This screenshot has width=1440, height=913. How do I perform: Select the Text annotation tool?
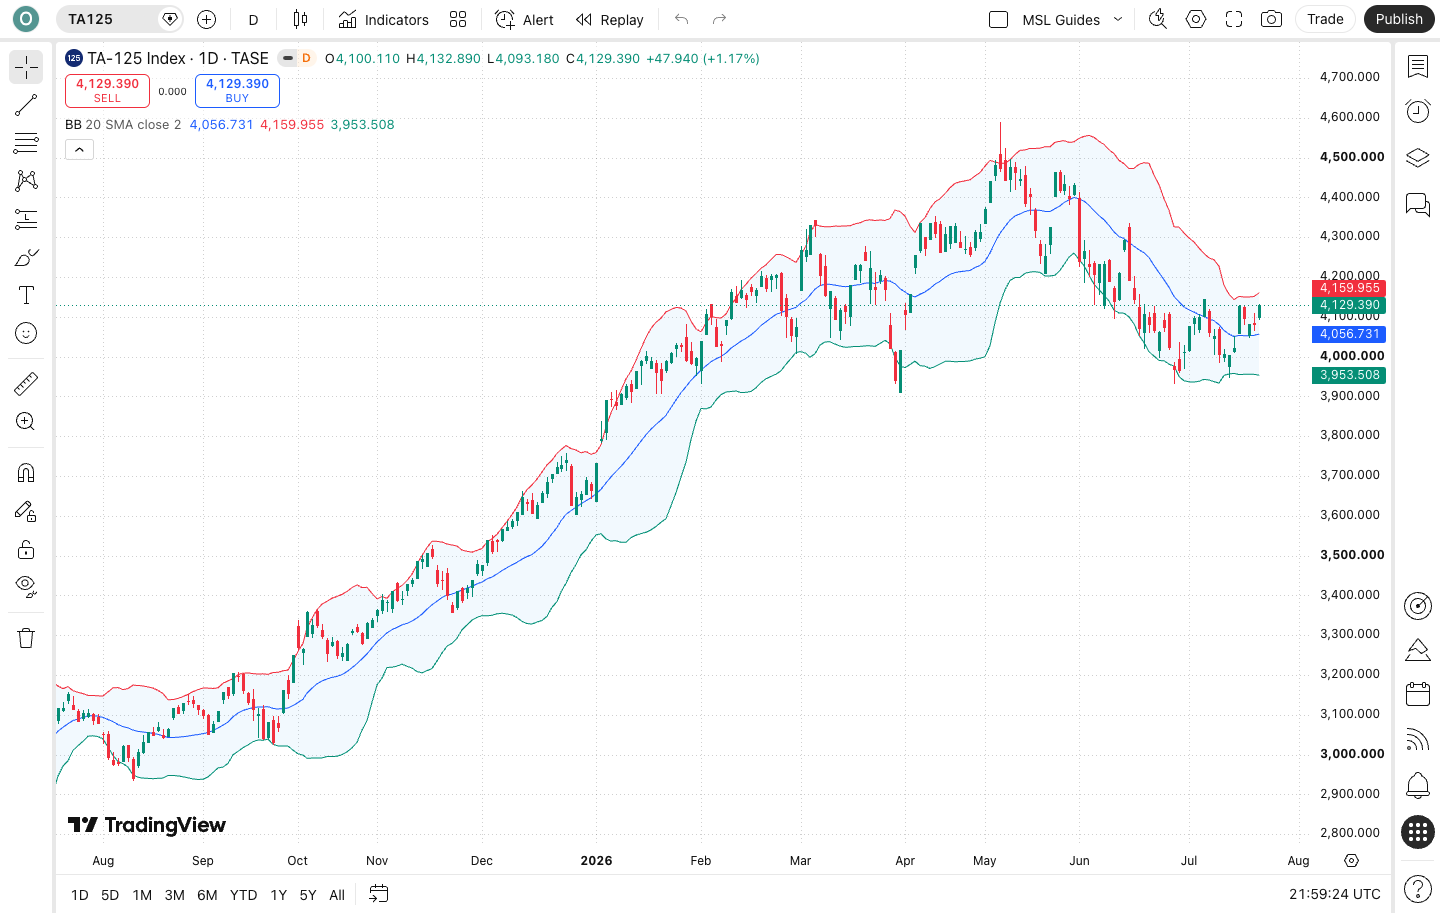26,295
